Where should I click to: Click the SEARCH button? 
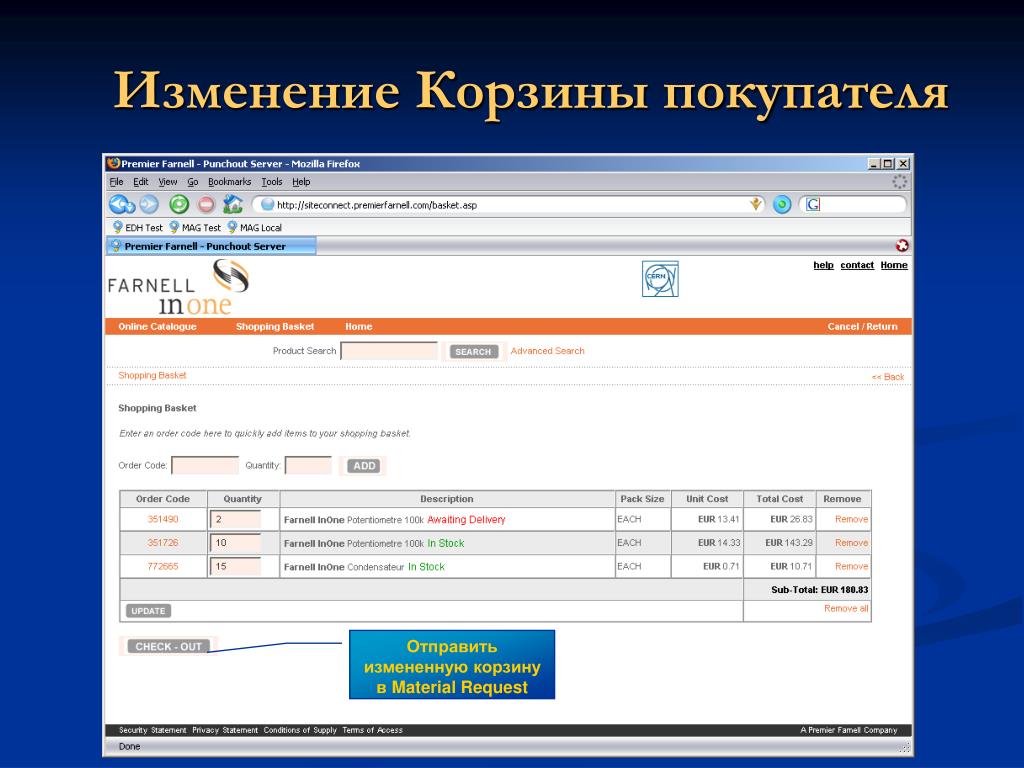pos(473,351)
